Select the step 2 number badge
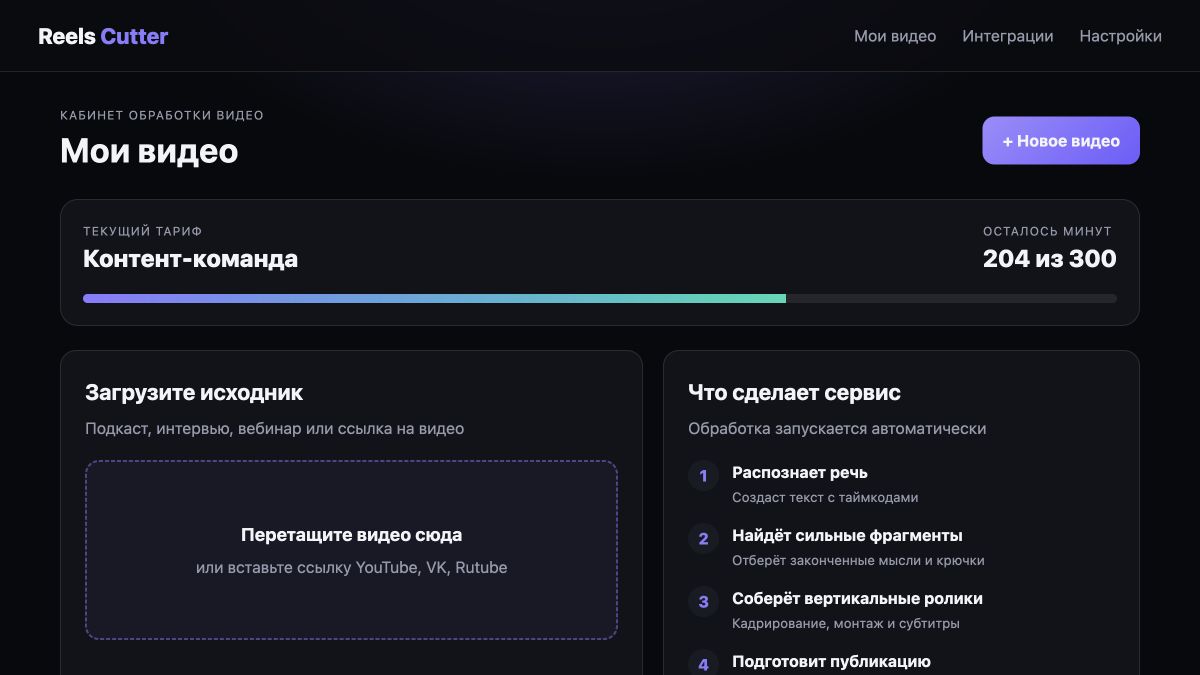Image resolution: width=1200 pixels, height=675 pixels. (703, 539)
